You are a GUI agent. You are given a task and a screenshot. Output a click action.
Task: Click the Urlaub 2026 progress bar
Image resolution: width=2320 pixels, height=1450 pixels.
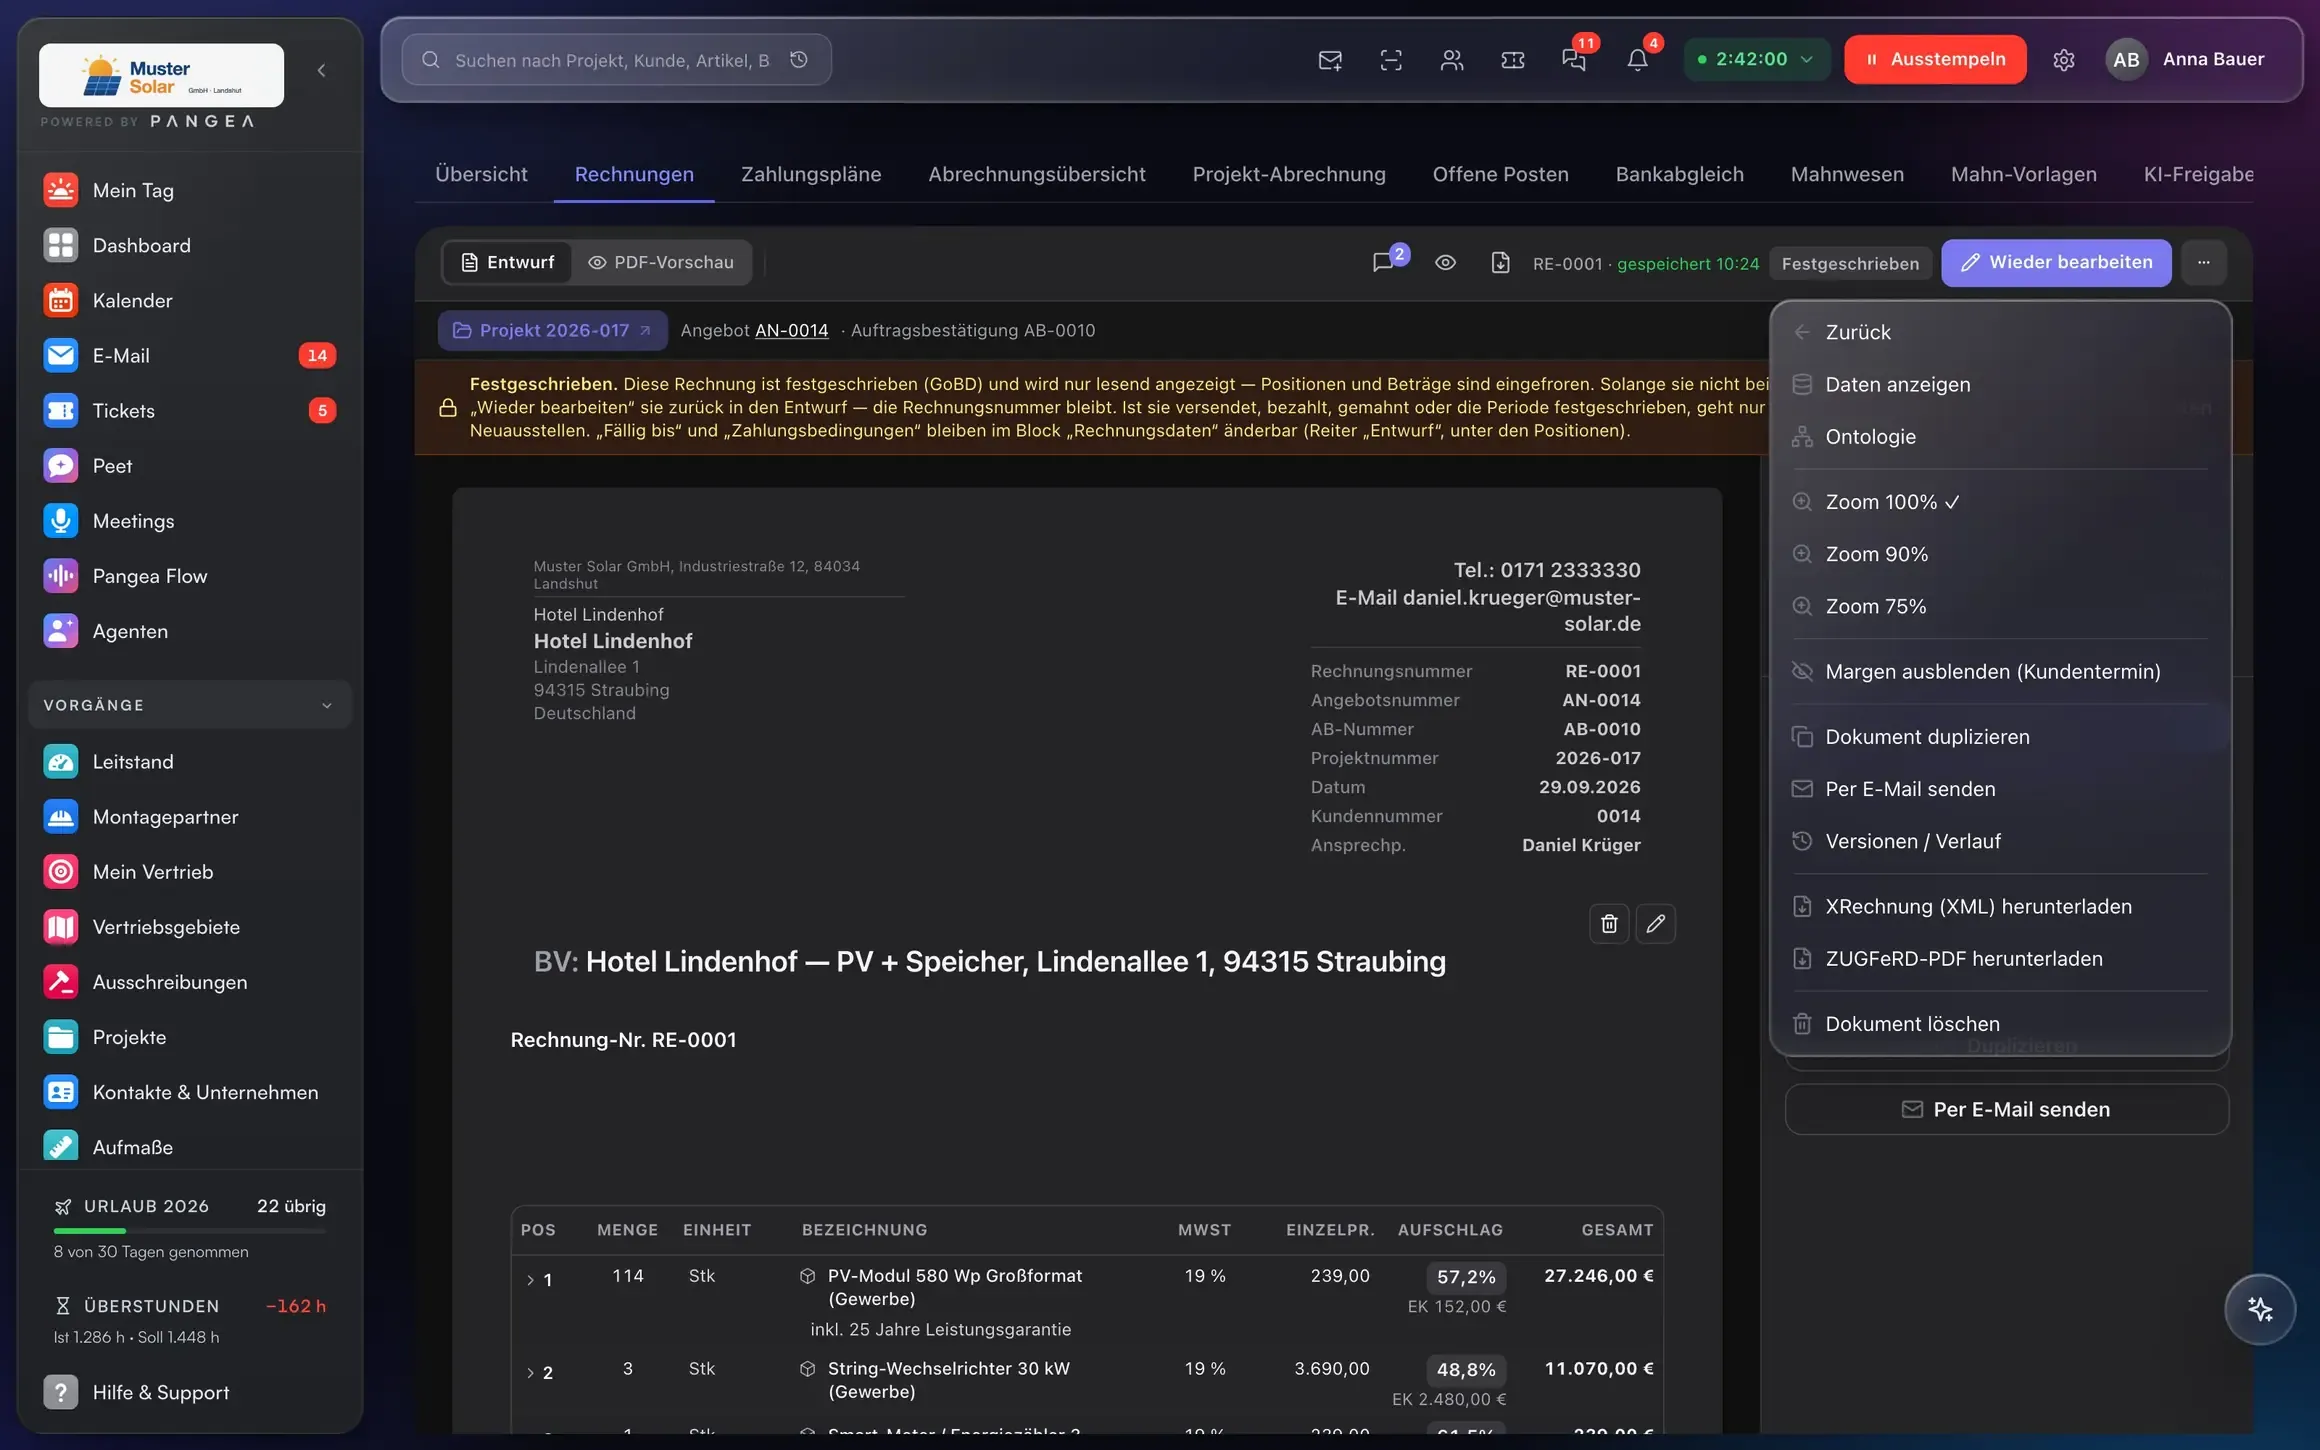(x=190, y=1231)
